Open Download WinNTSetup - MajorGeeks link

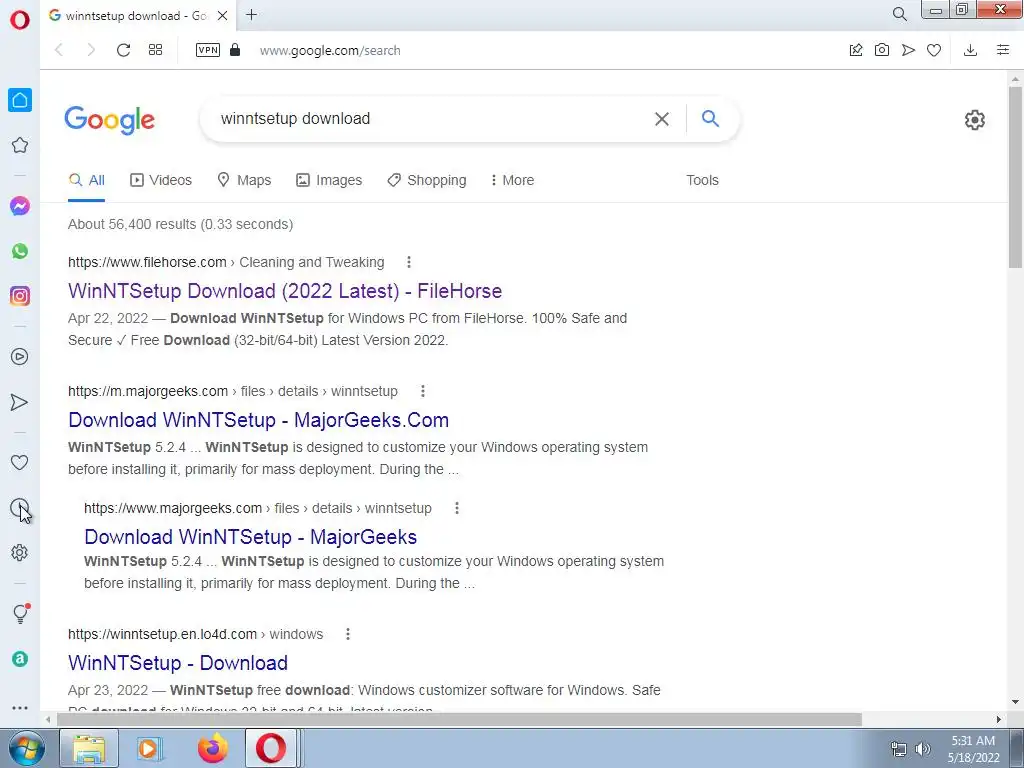pos(251,537)
